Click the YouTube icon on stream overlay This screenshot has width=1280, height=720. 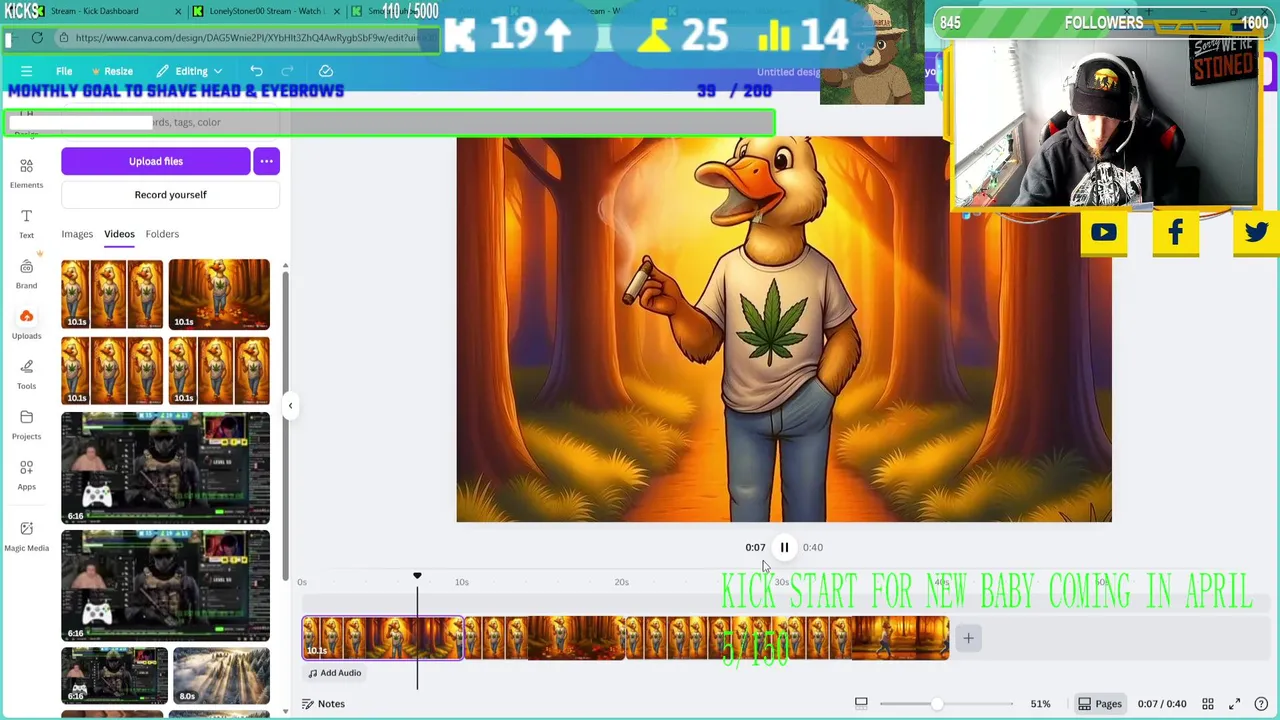coord(1104,233)
